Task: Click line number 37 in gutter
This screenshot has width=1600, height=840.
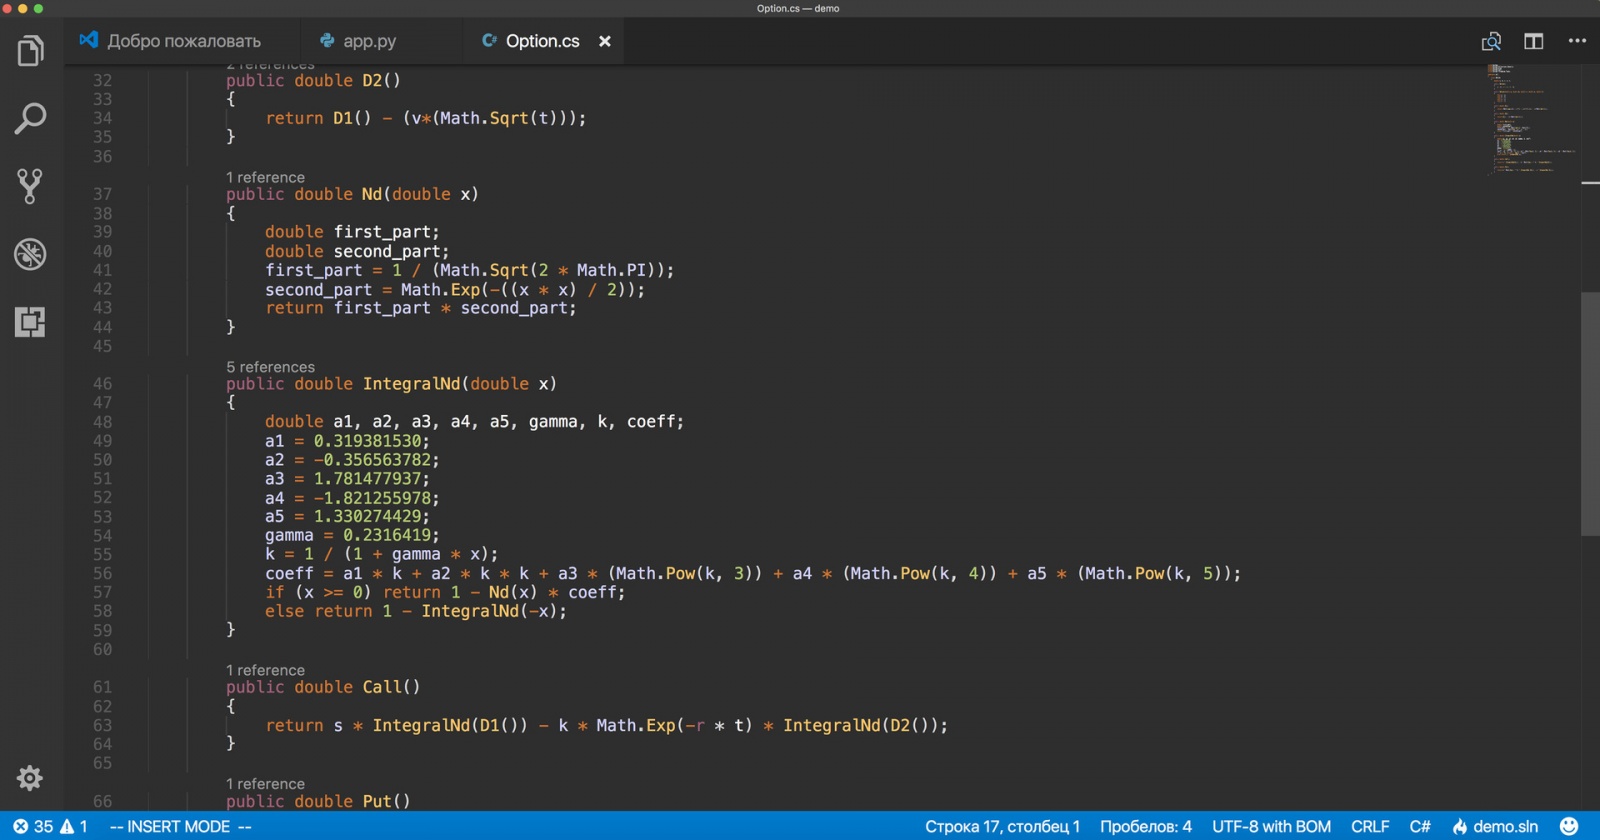Action: (102, 194)
